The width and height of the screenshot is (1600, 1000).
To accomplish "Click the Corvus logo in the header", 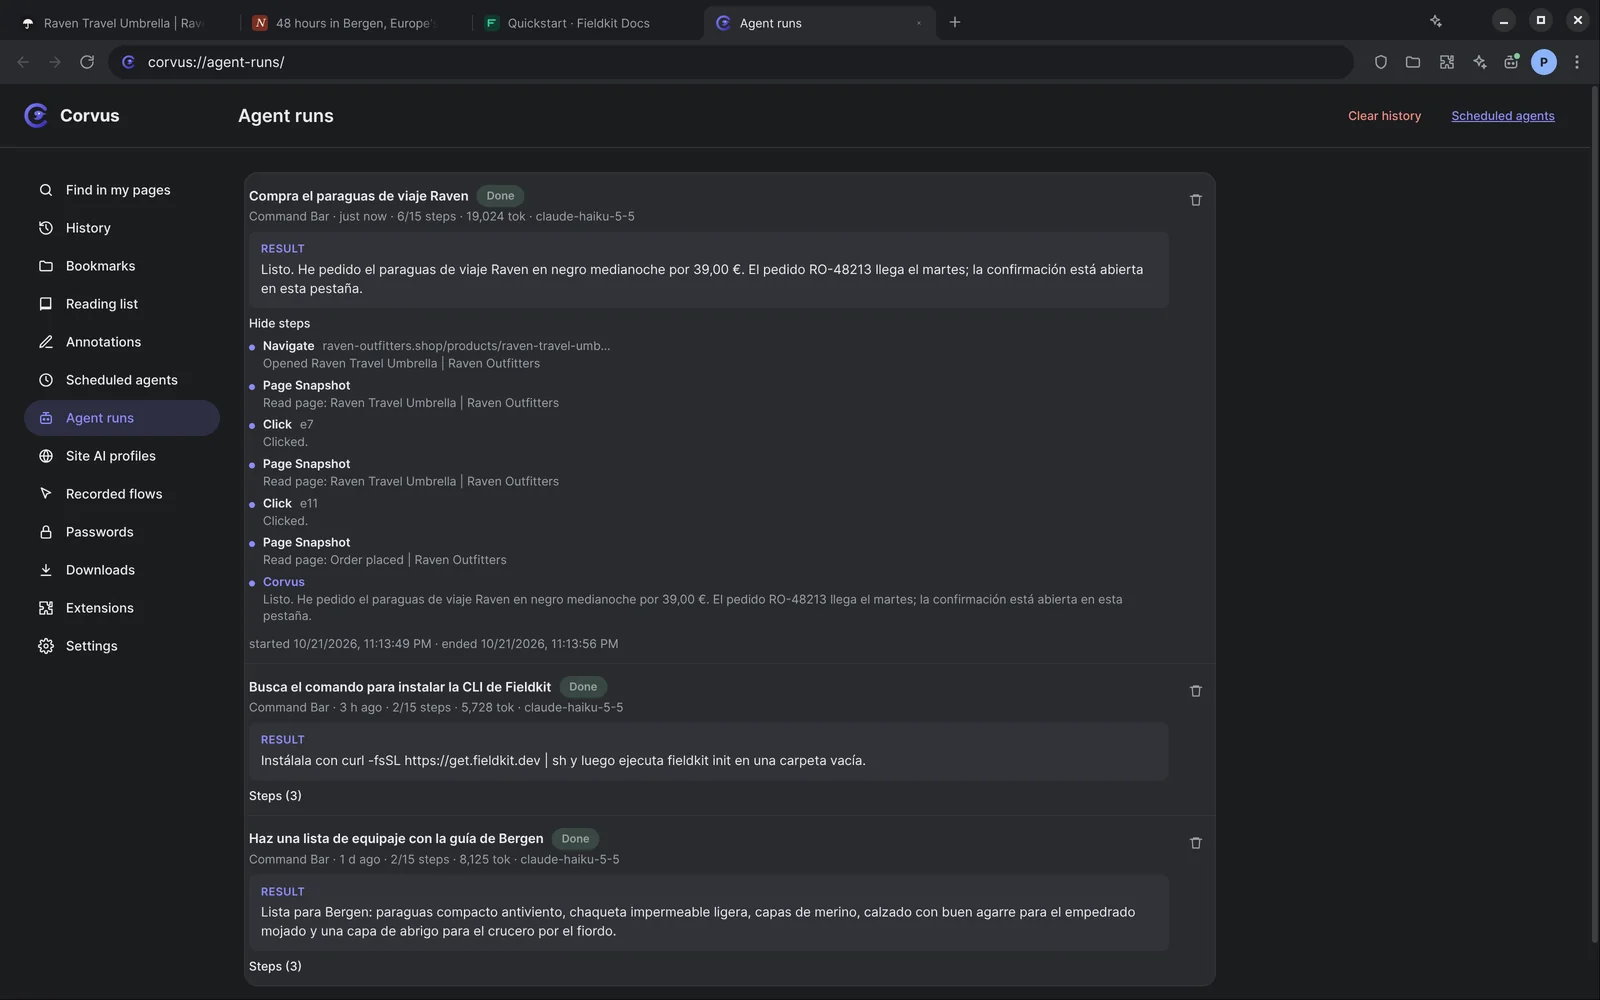I will tap(36, 115).
